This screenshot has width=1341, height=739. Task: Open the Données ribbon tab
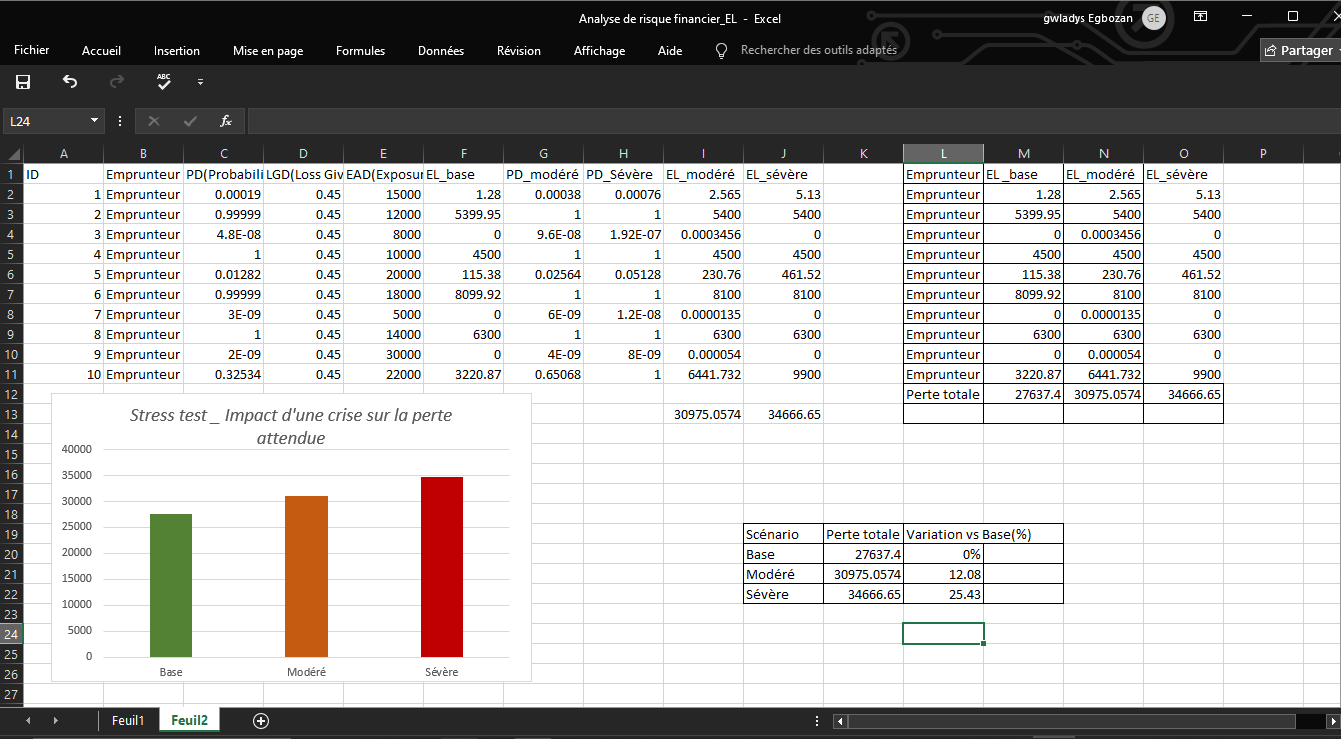[440, 51]
